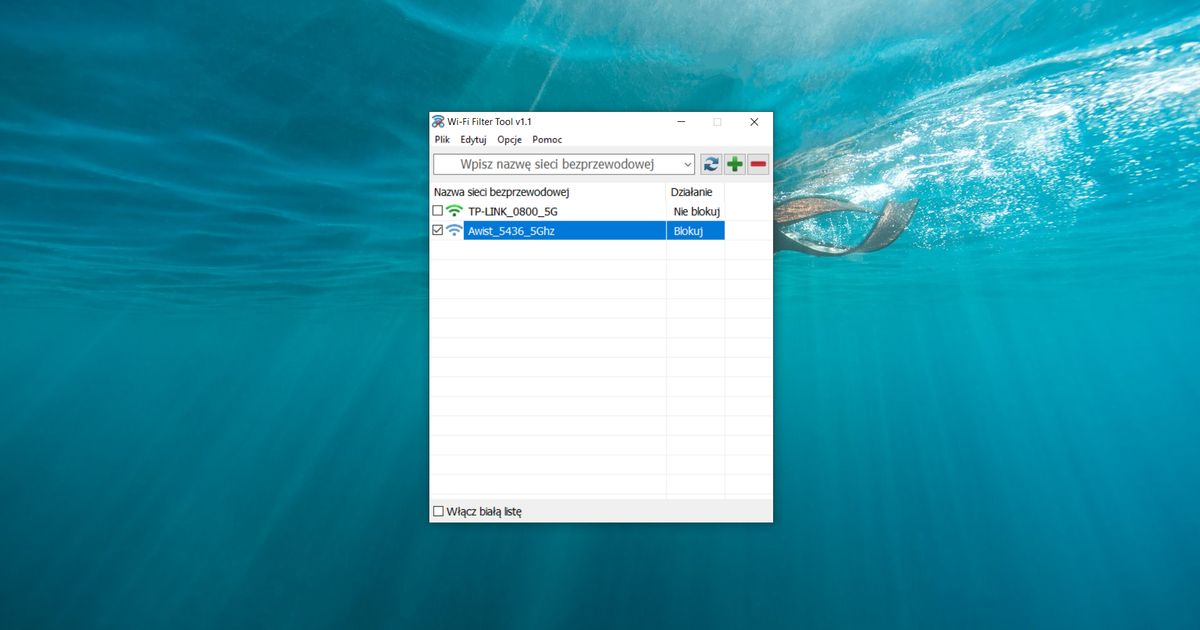Open the network name combo box dropdown
This screenshot has height=630, width=1200.
[688, 164]
